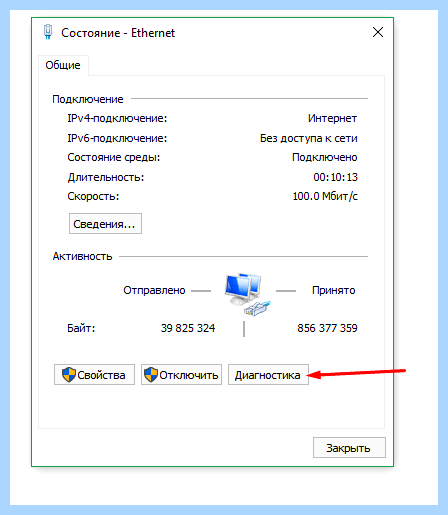448x515 pixels.
Task: Click the Принято label
Action: point(334,290)
